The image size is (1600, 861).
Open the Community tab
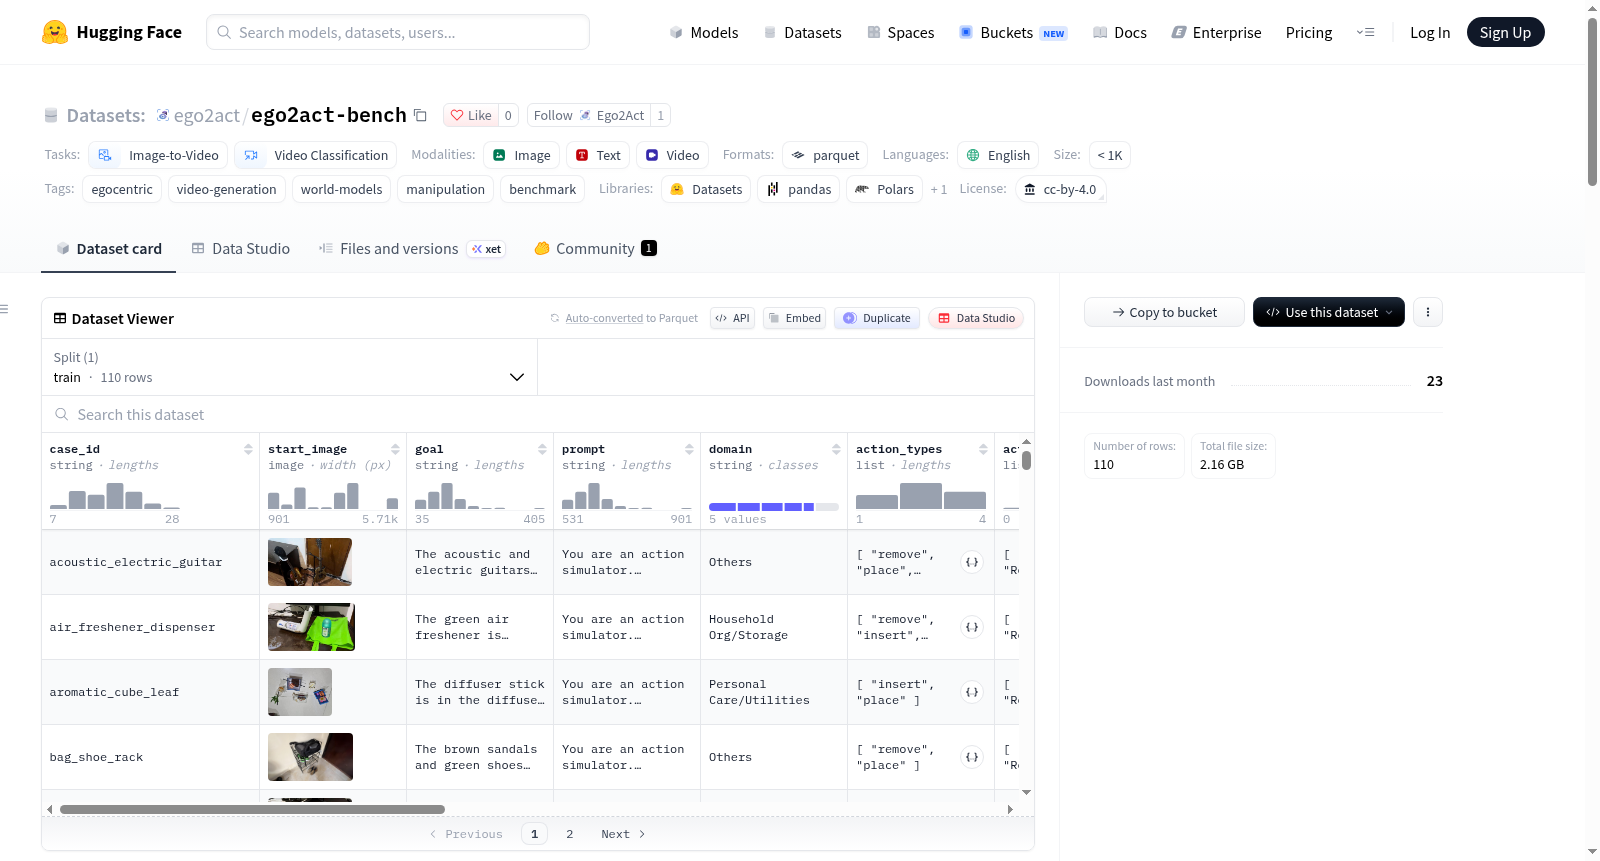tap(596, 248)
